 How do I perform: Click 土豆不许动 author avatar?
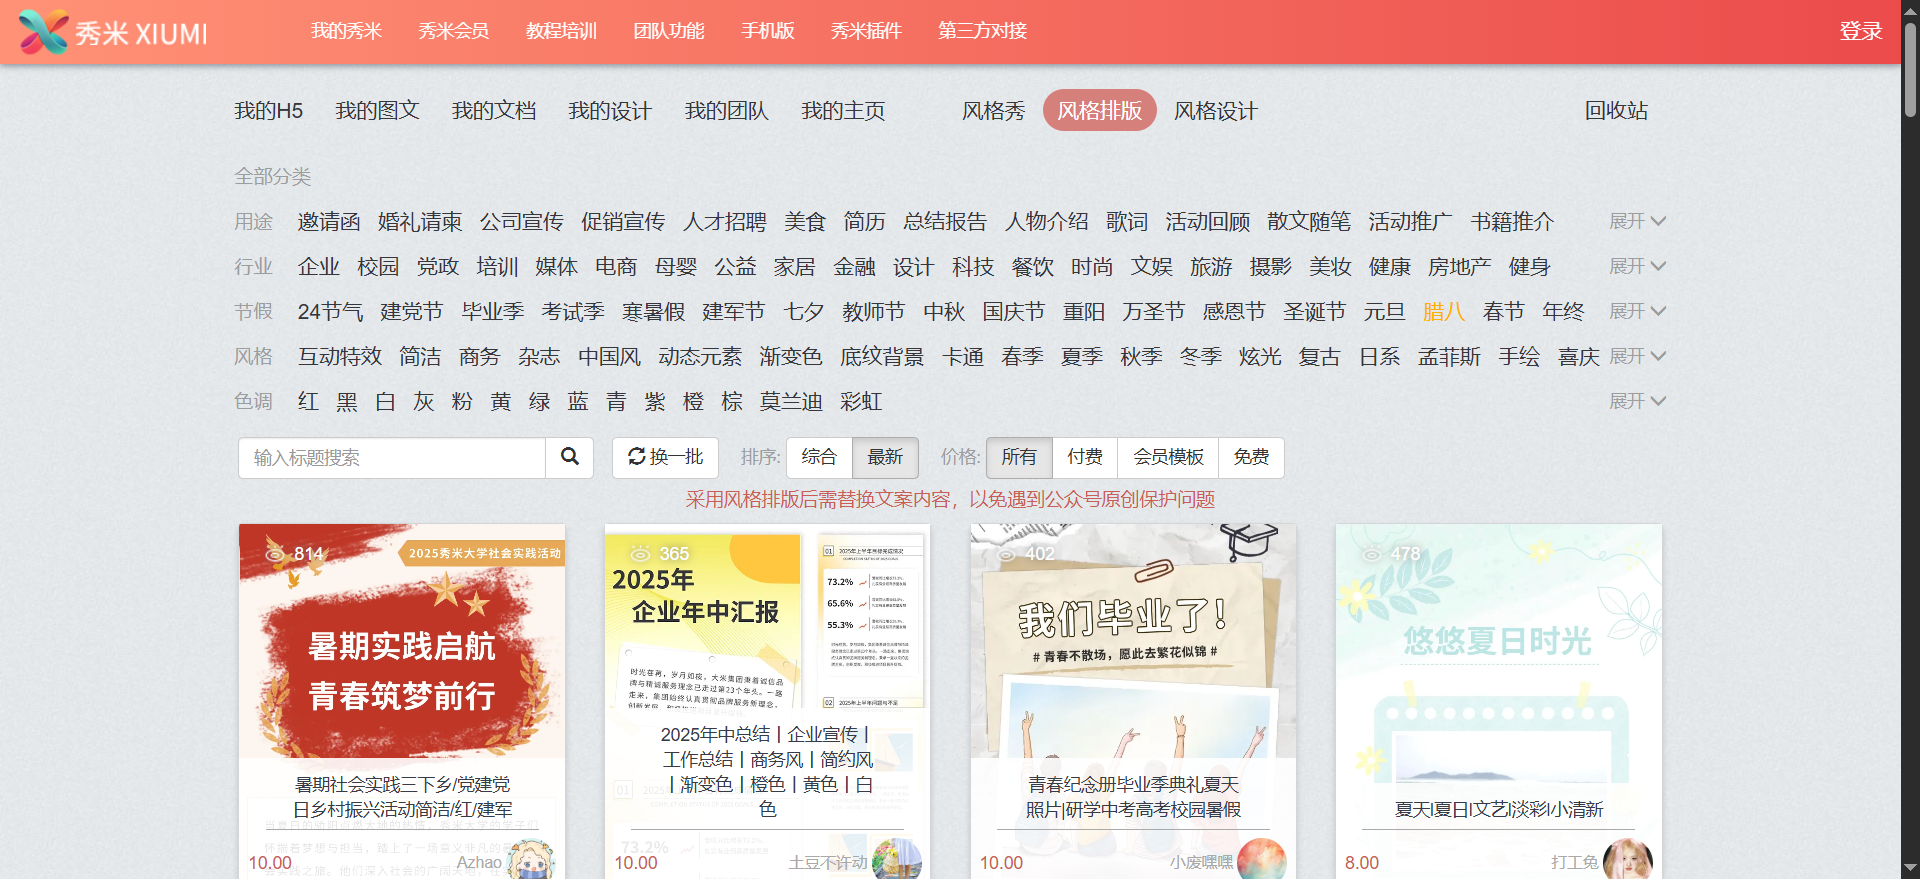coord(896,861)
